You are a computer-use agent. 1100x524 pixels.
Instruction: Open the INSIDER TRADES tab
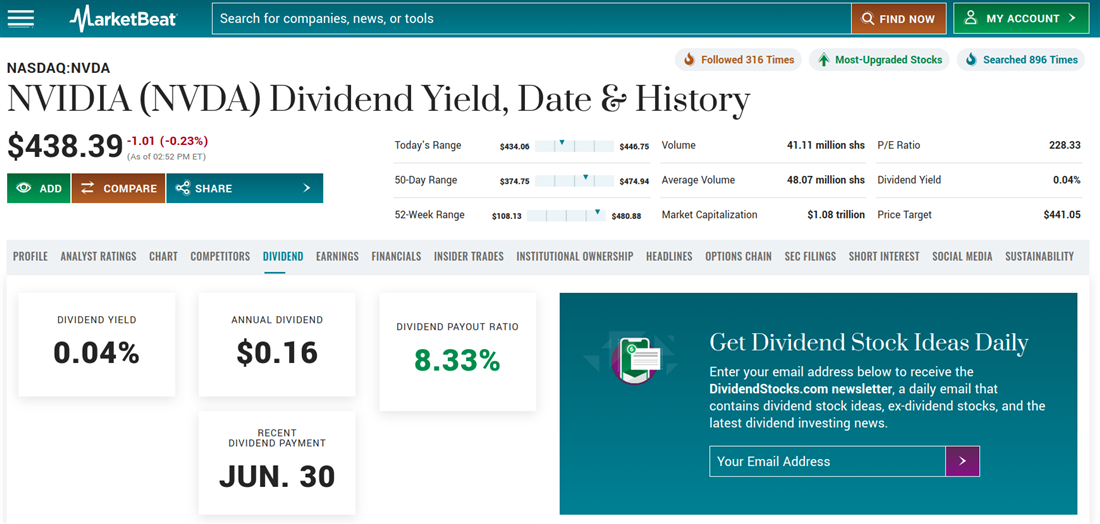point(469,257)
